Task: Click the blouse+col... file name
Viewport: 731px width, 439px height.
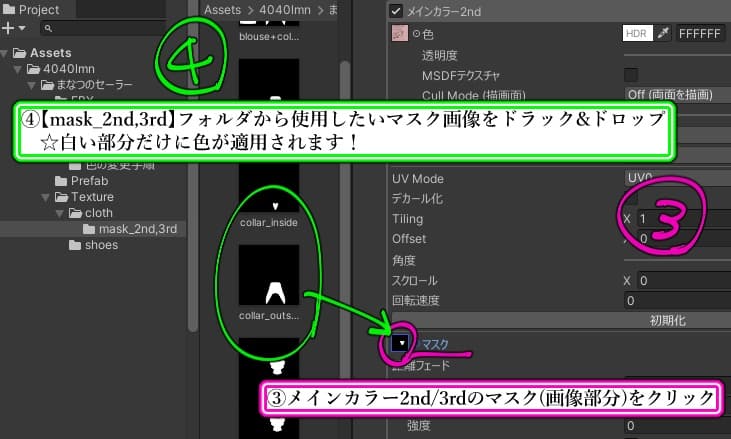Action: (269, 36)
